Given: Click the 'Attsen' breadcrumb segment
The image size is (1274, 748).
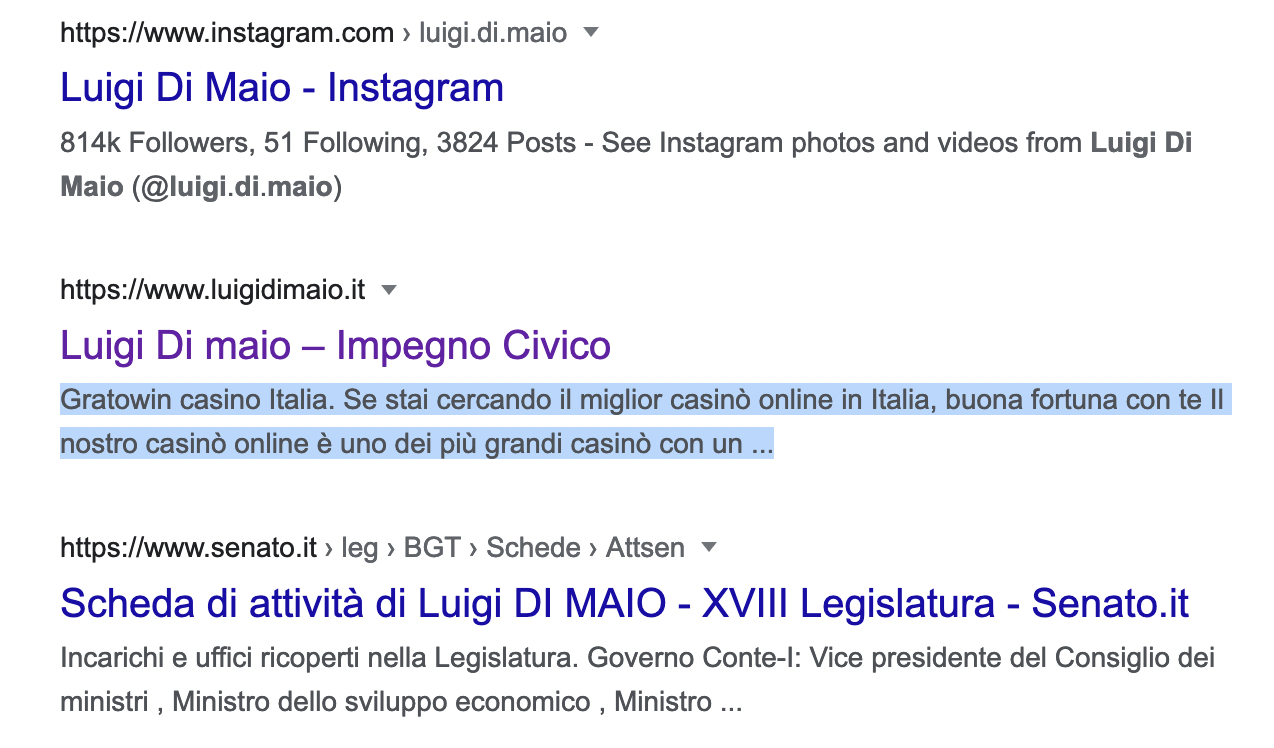Looking at the screenshot, I should 644,548.
